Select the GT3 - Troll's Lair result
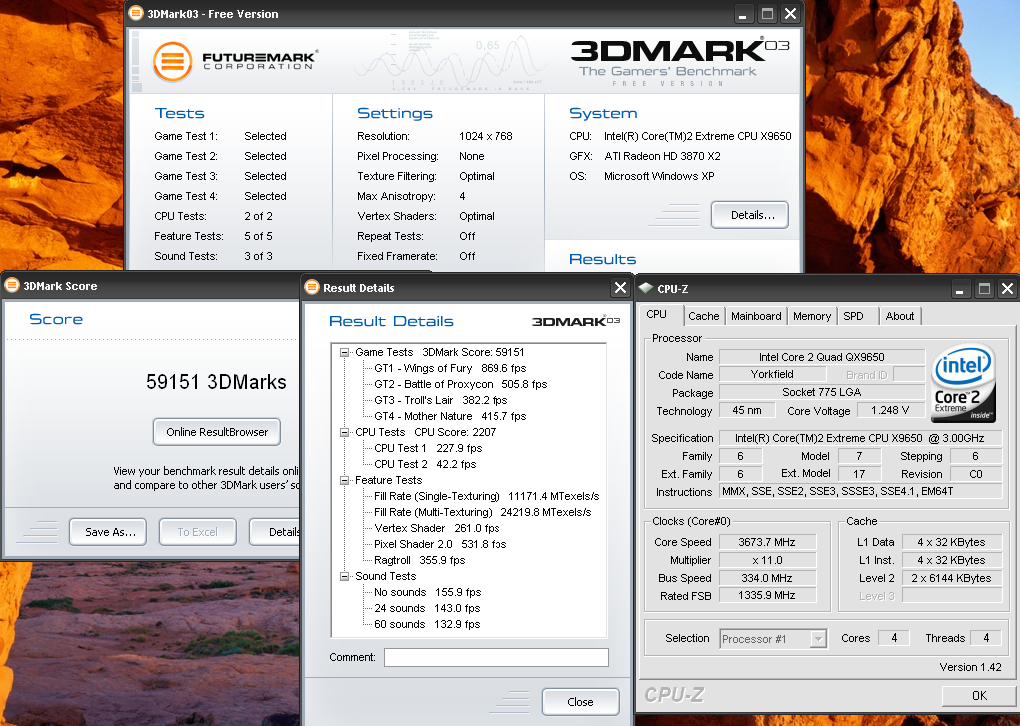Viewport: 1020px width, 726px height. (x=441, y=400)
